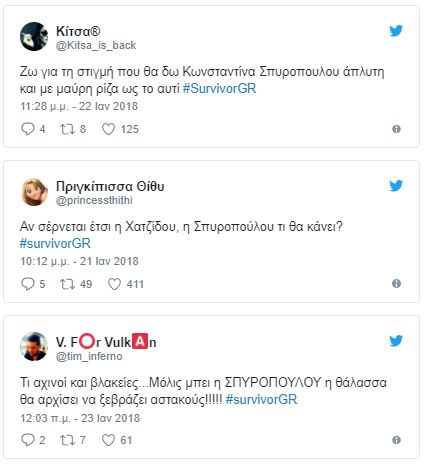
Task: Like the tweet with 411 likes
Action: (114, 284)
